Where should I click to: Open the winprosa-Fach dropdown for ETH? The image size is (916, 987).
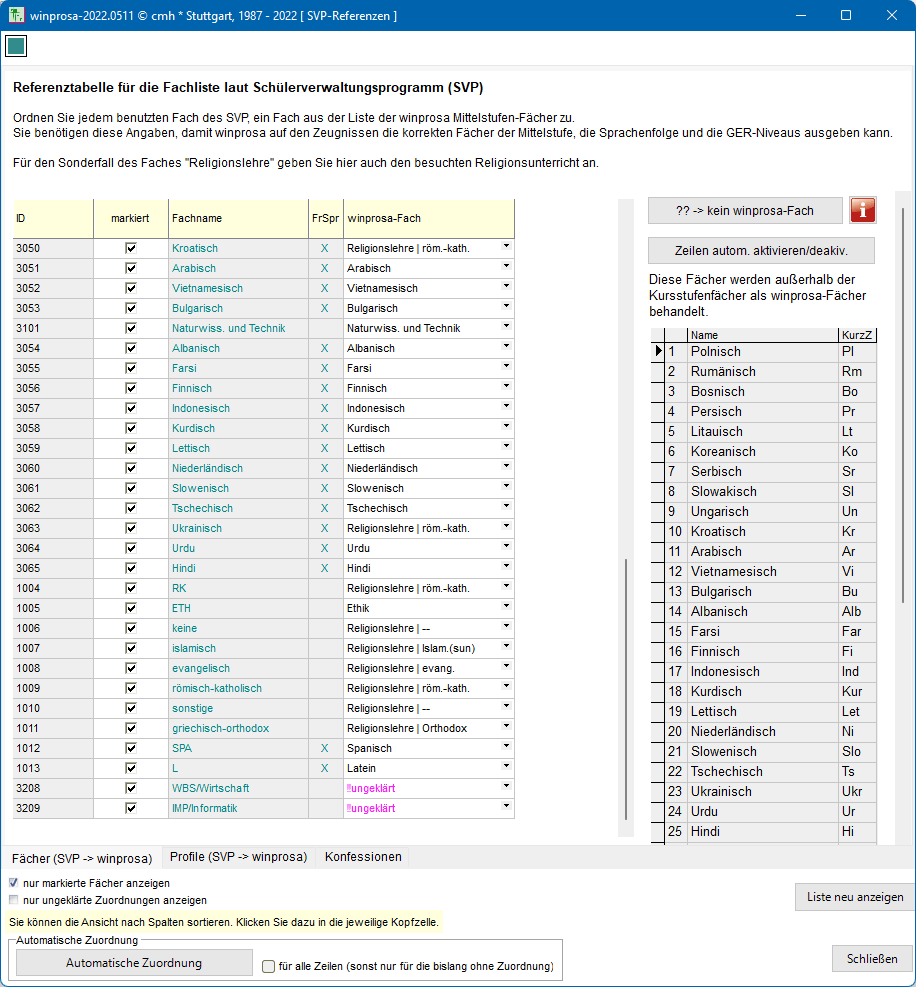coord(506,606)
